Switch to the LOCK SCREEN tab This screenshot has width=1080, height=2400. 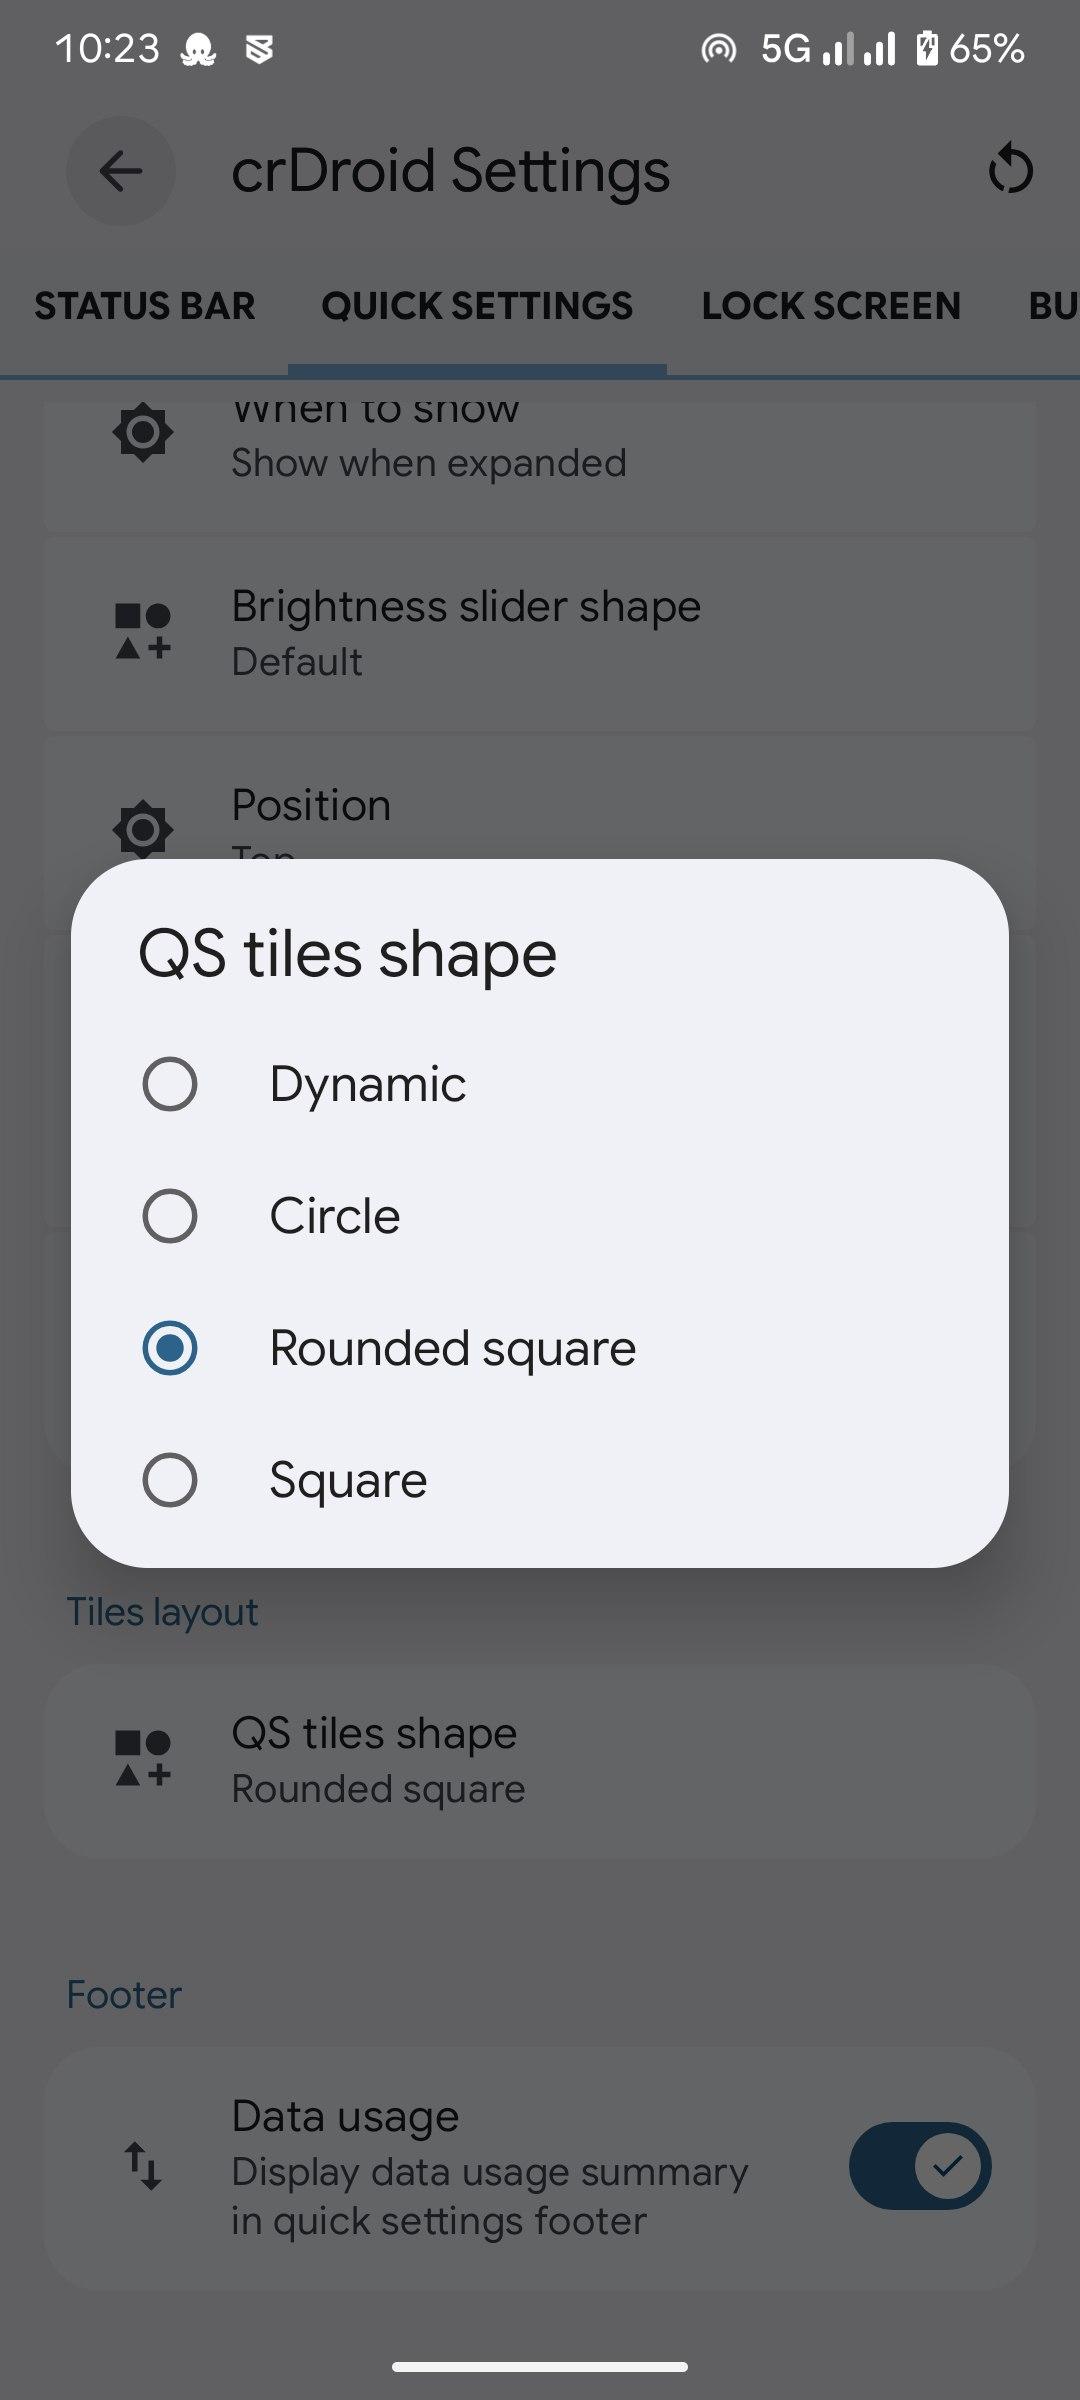click(831, 306)
